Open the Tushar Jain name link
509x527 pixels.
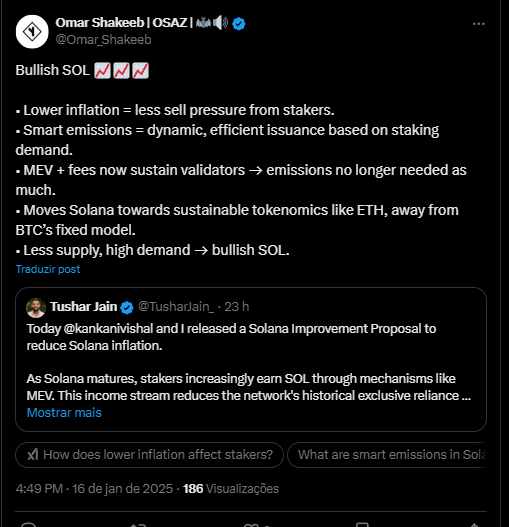[84, 307]
